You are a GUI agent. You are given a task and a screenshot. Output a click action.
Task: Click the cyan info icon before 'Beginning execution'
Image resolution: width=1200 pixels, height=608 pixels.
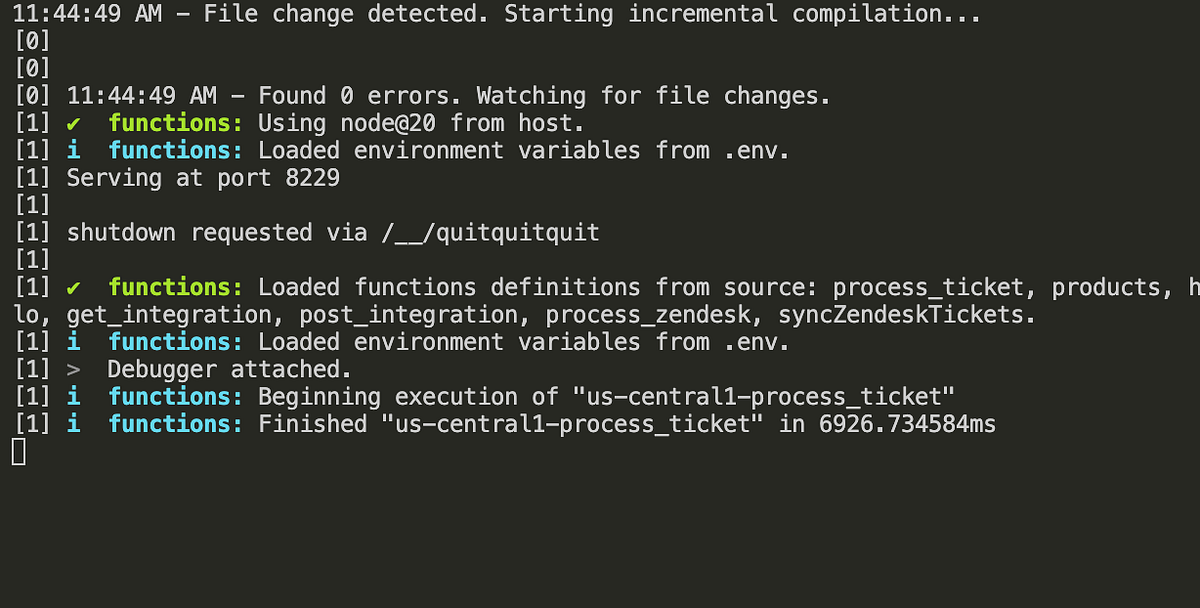point(73,397)
